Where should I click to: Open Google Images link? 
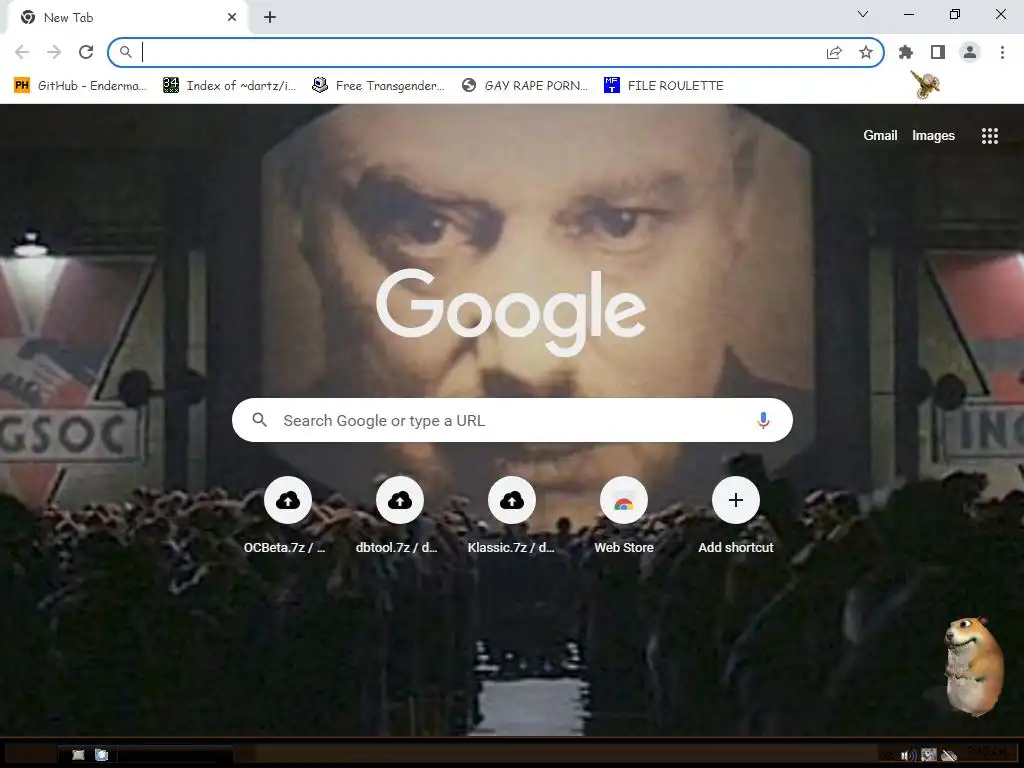click(x=933, y=135)
